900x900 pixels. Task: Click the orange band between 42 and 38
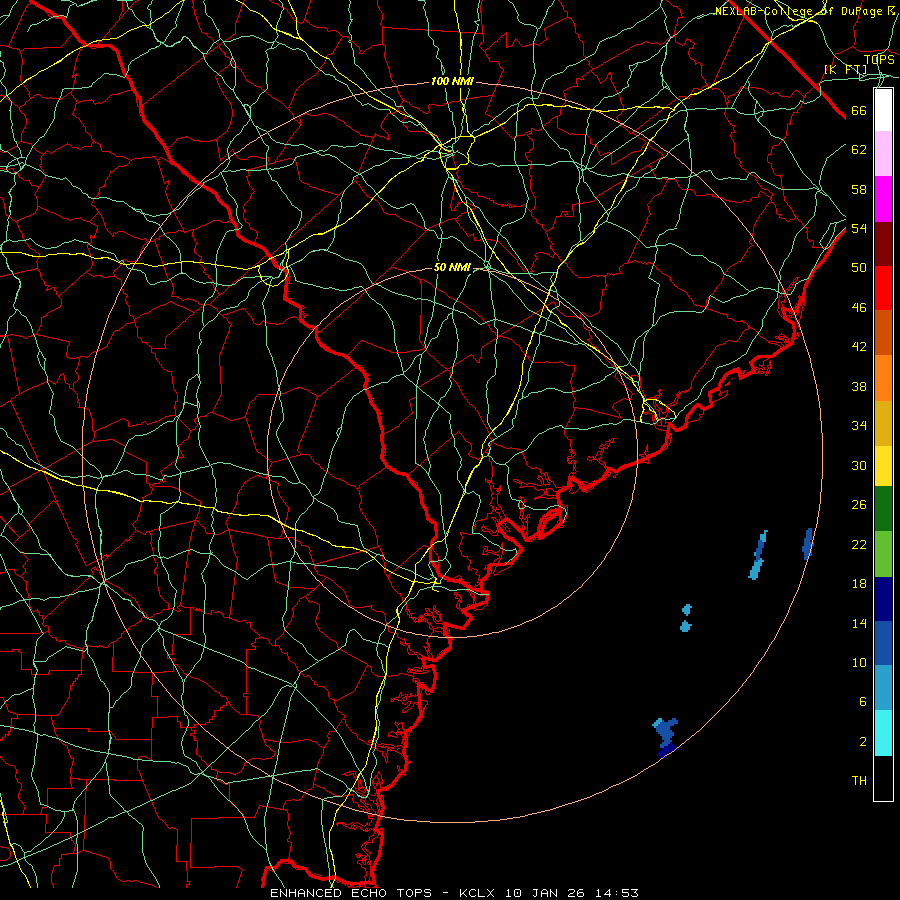click(883, 378)
